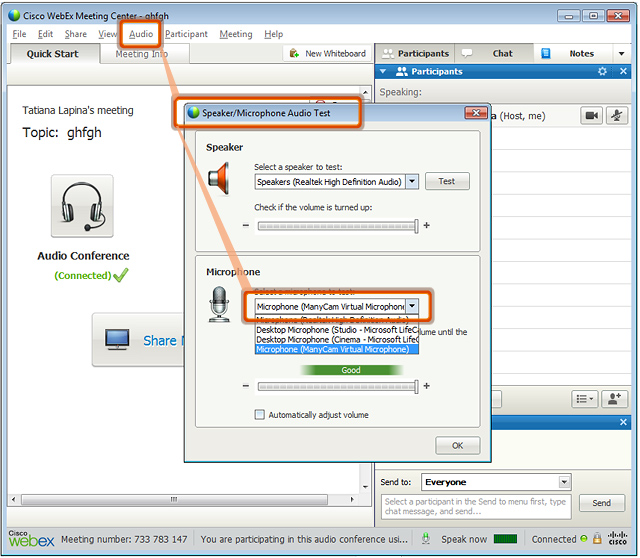Image resolution: width=640 pixels, height=558 pixels.
Task: Adjust the microphone volume slider
Action: (337, 387)
